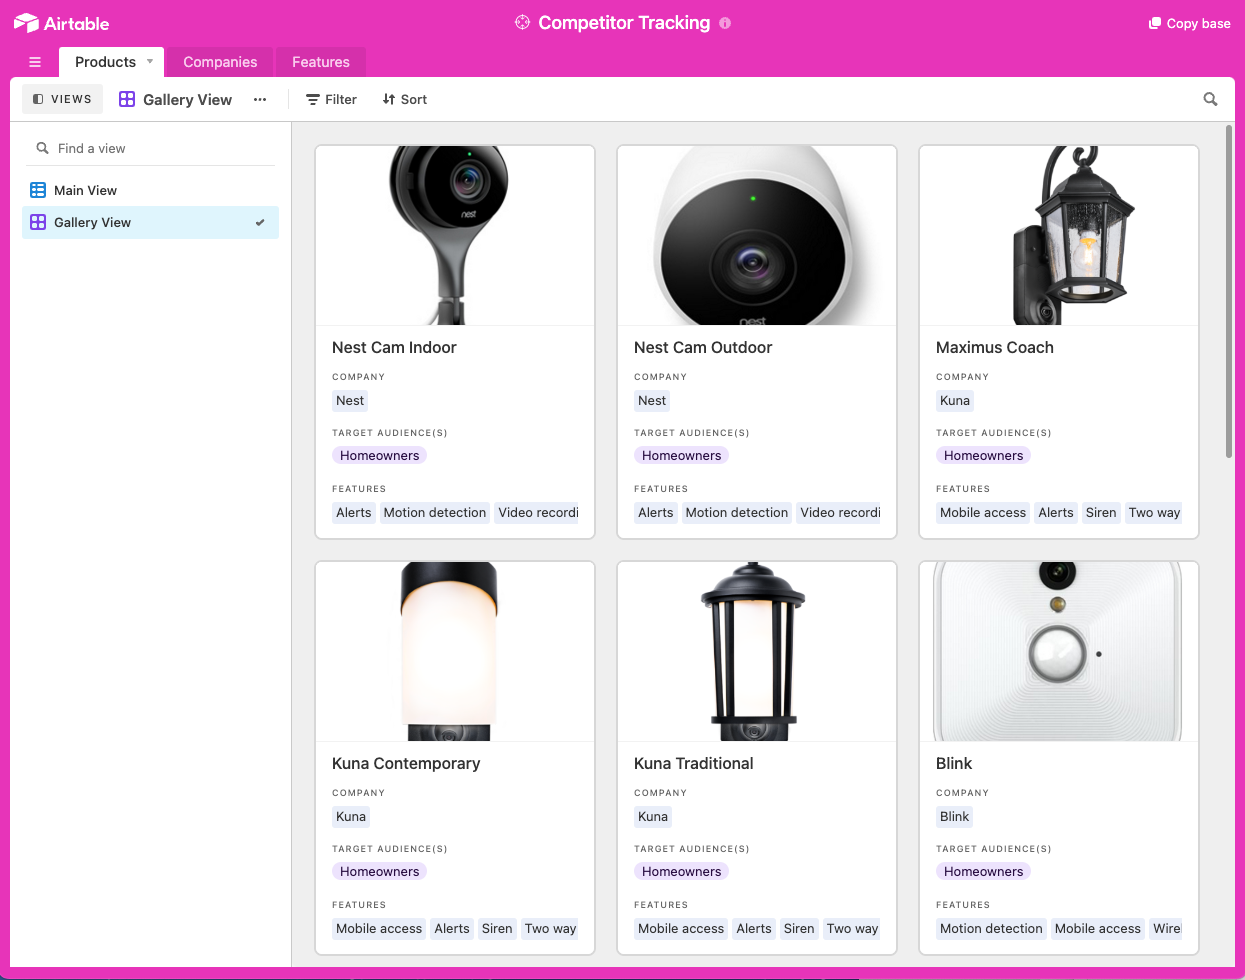This screenshot has height=980, width=1245.
Task: Open the Kuna Contemporary light photo
Action: pyautogui.click(x=455, y=651)
